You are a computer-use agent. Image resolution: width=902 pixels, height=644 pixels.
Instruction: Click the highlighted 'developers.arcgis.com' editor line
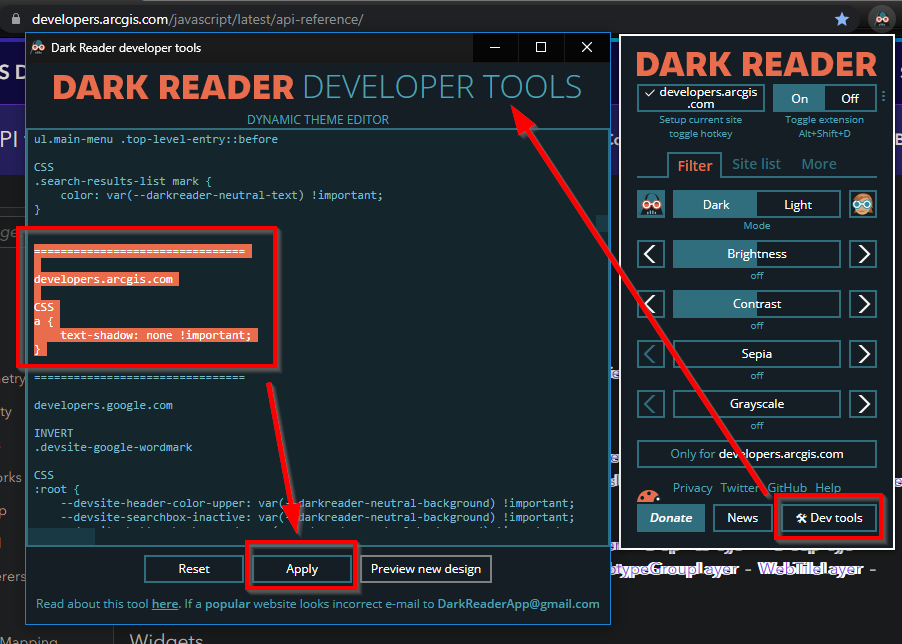click(103, 279)
